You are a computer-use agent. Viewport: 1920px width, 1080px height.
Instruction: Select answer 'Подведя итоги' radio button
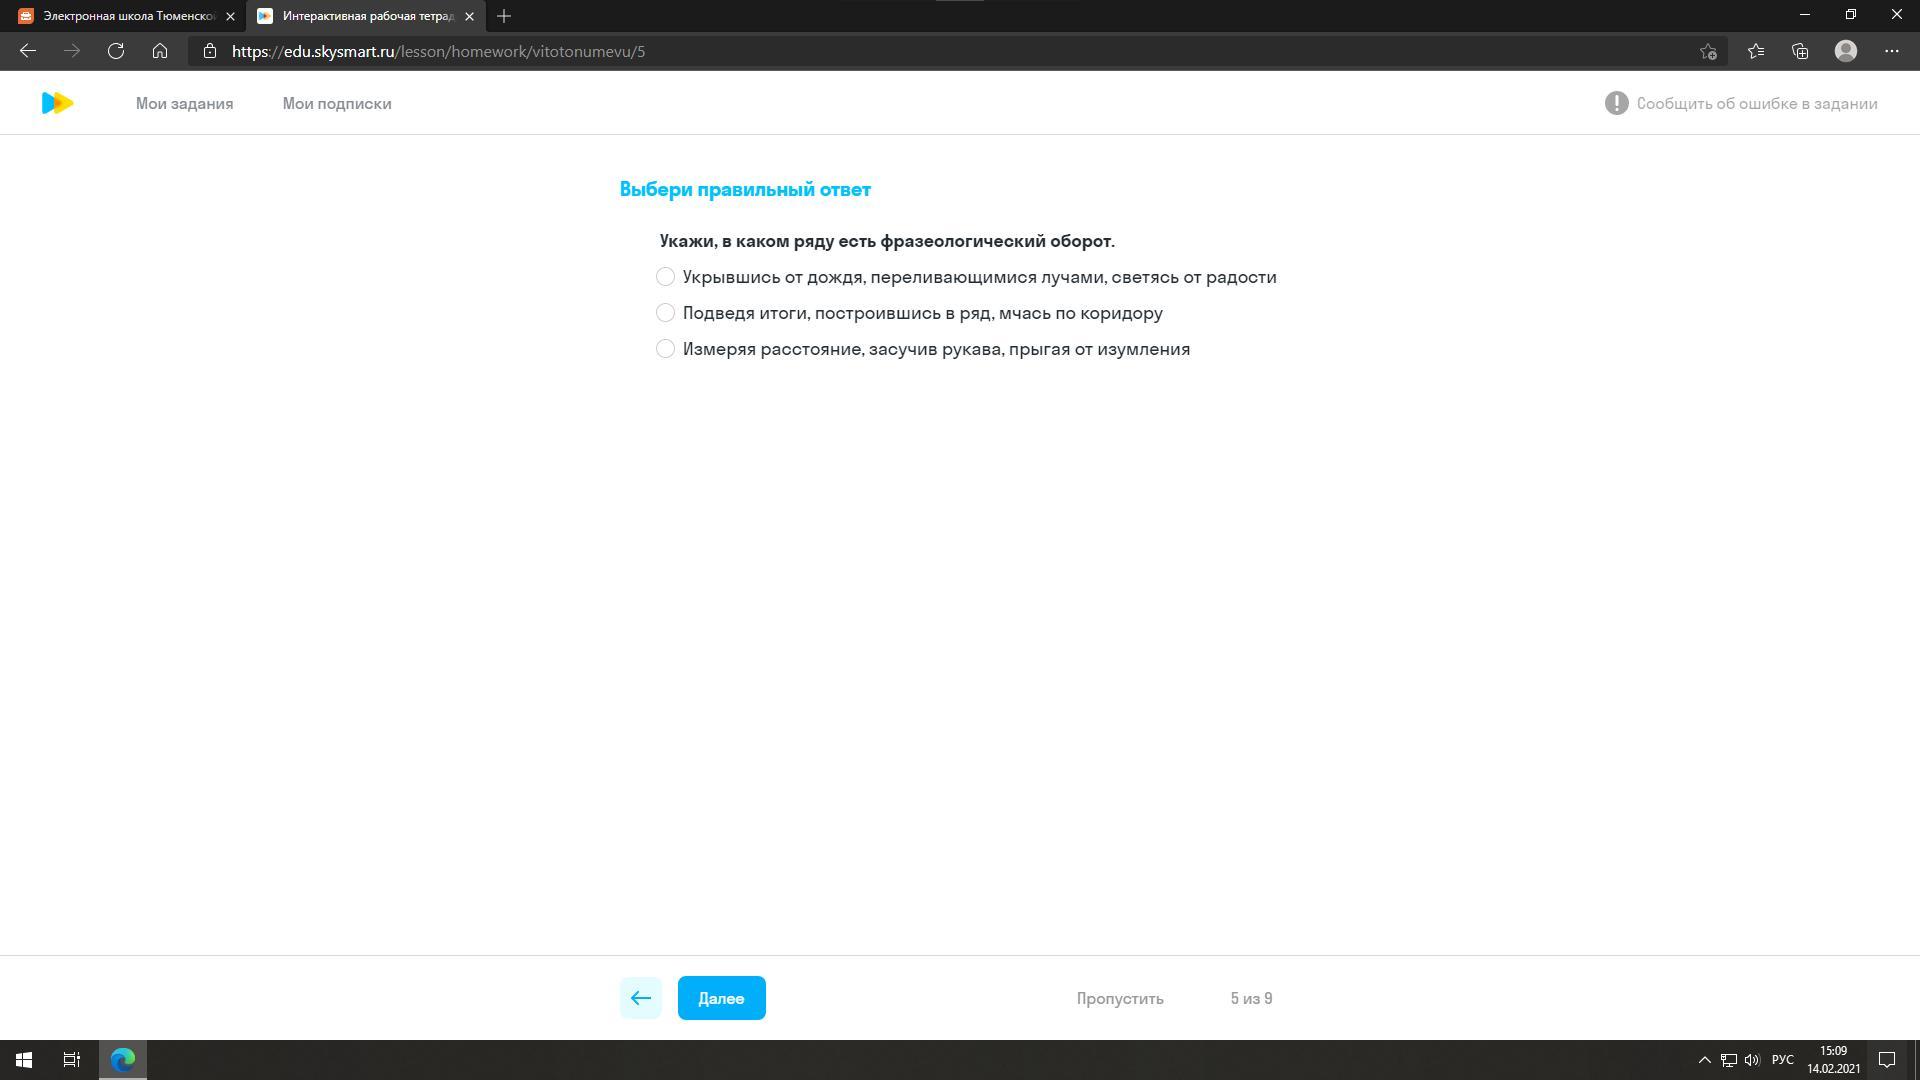click(x=665, y=313)
